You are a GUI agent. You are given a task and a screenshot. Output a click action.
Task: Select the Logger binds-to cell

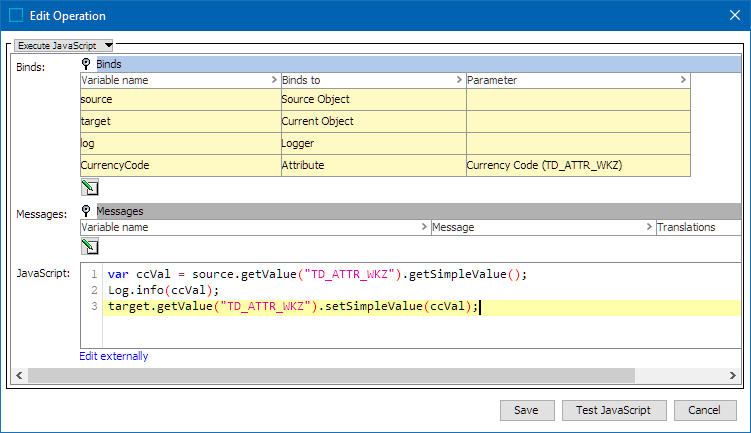coord(372,143)
